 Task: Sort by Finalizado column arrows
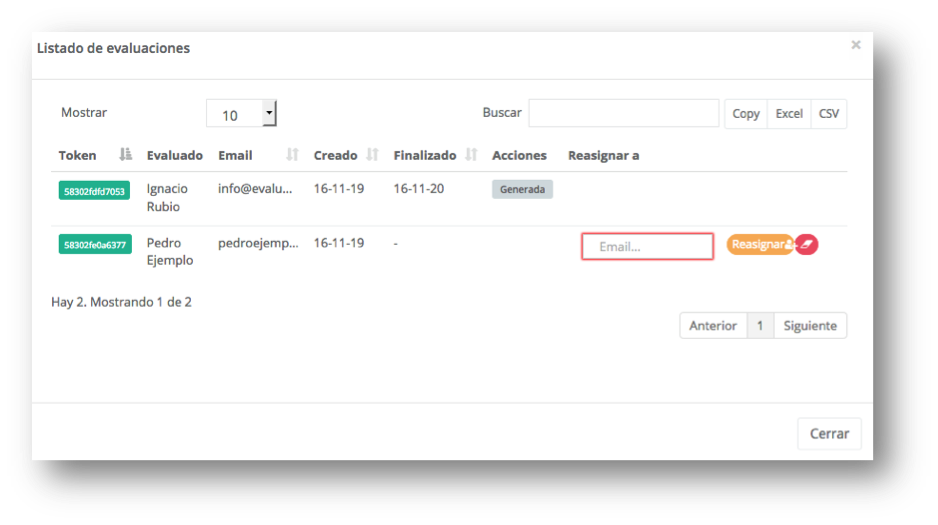pyautogui.click(x=471, y=155)
